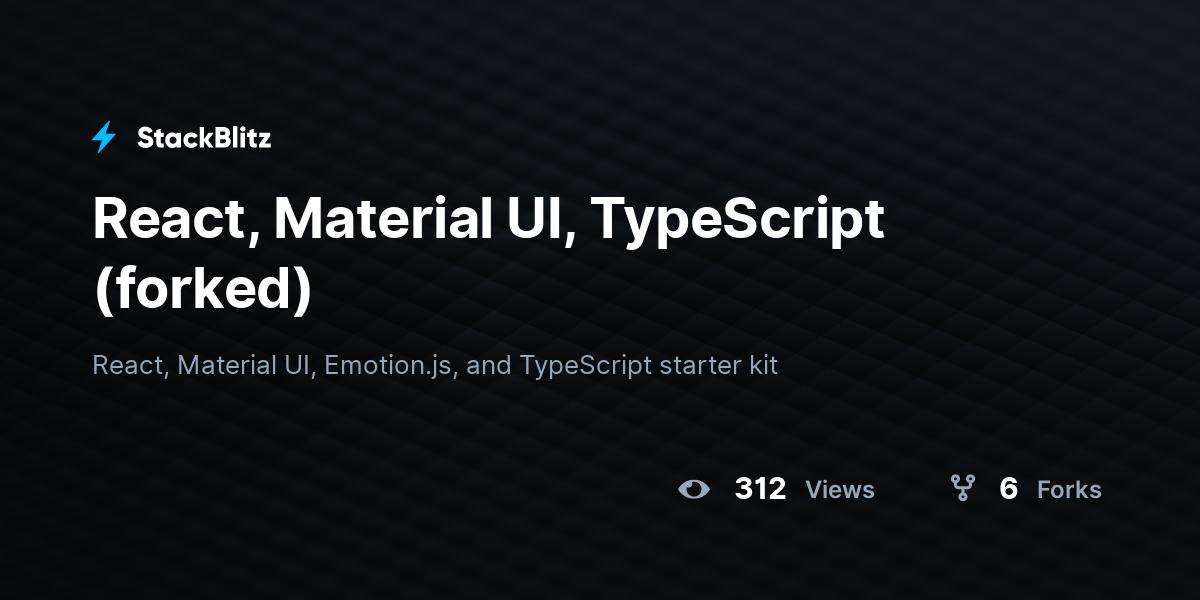Select the 312 view count number
Image resolution: width=1200 pixels, height=600 pixels.
coord(760,489)
